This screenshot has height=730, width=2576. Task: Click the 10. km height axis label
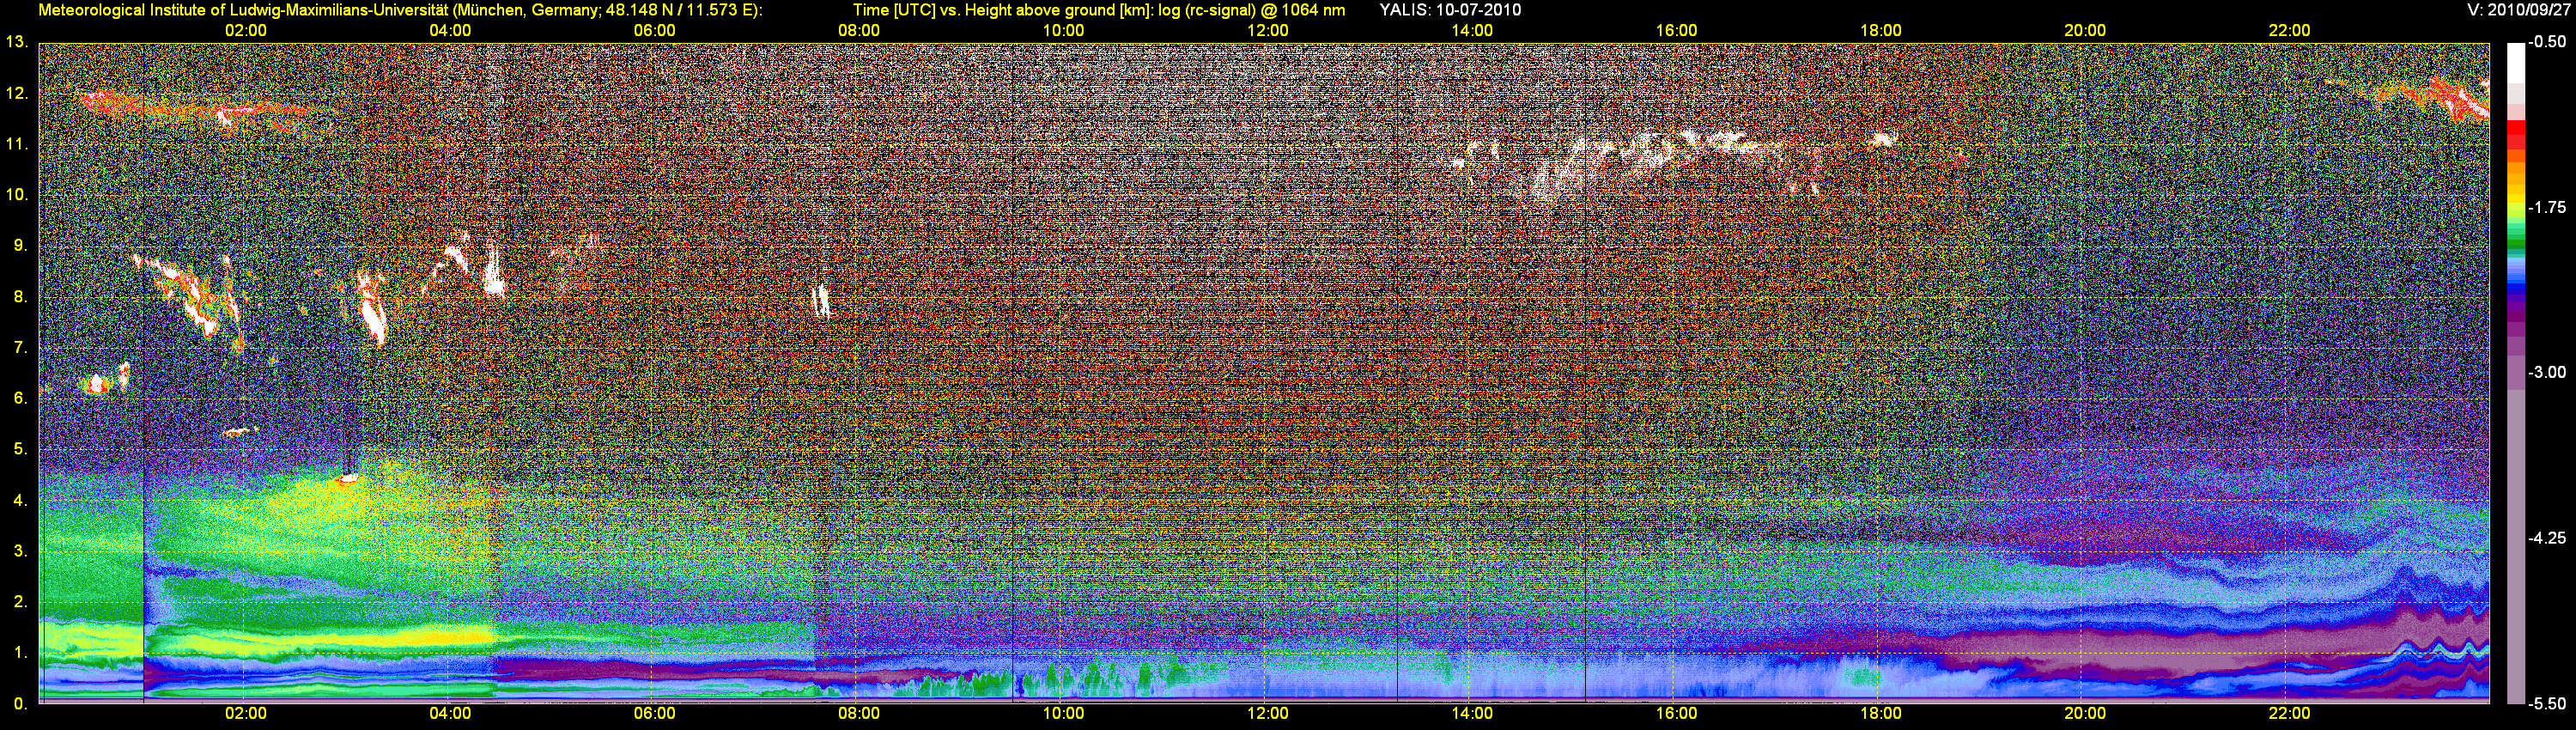pyautogui.click(x=16, y=194)
